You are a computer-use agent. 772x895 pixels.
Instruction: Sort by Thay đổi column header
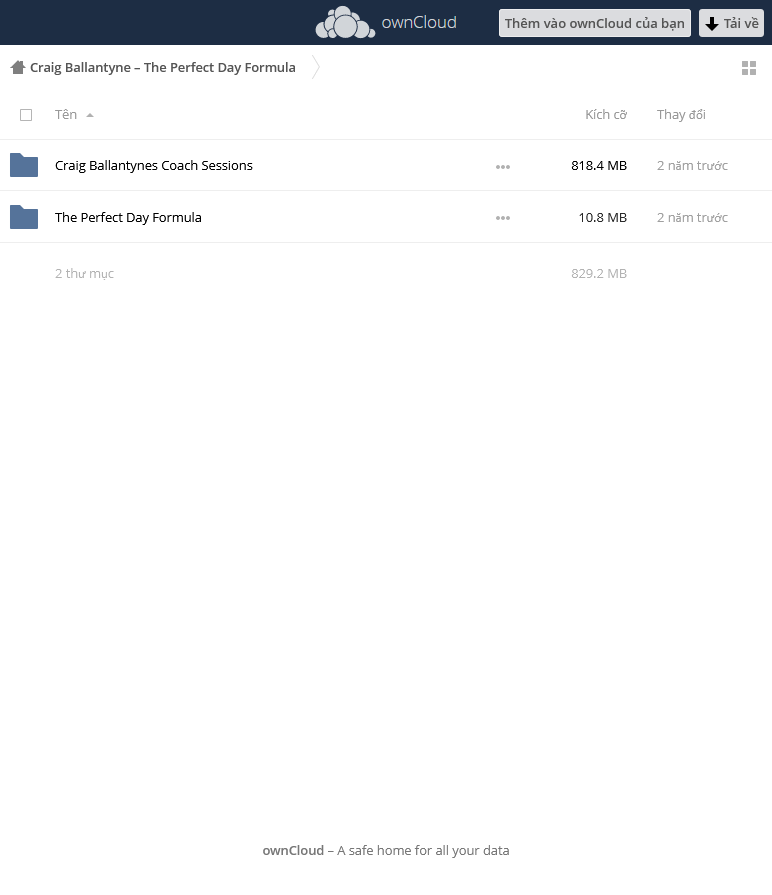[681, 115]
